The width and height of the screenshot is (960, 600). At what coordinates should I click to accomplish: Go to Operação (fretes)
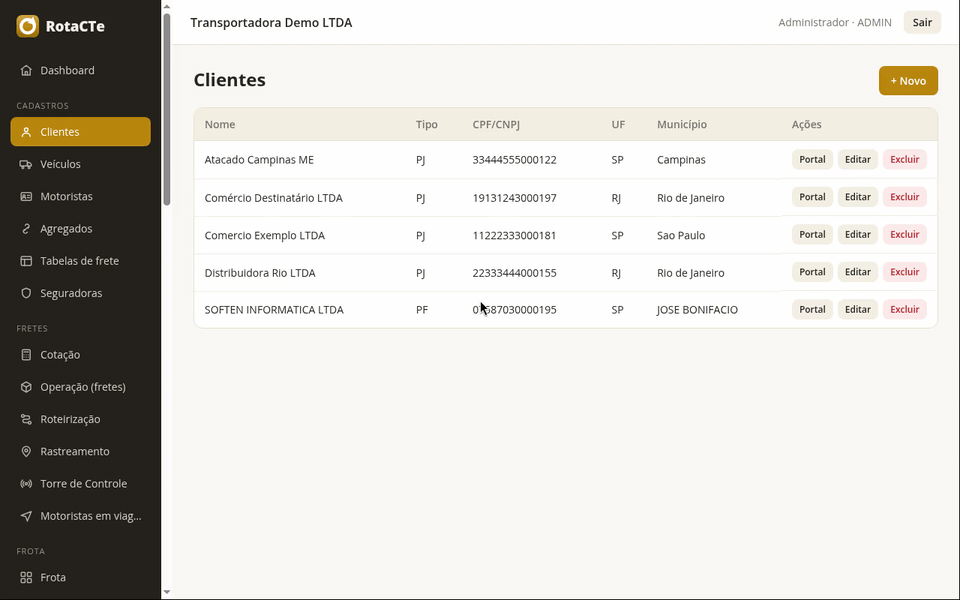click(80, 387)
